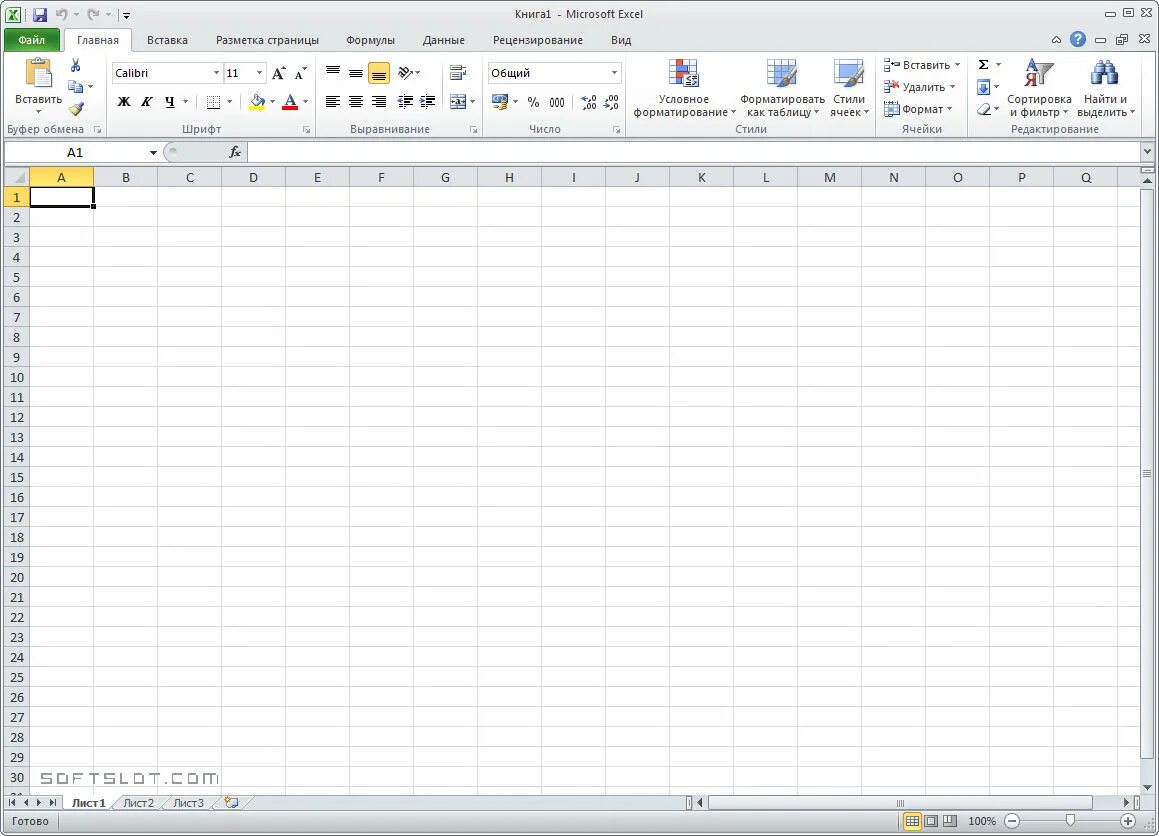Toggle bold Ж formatting

tap(124, 102)
